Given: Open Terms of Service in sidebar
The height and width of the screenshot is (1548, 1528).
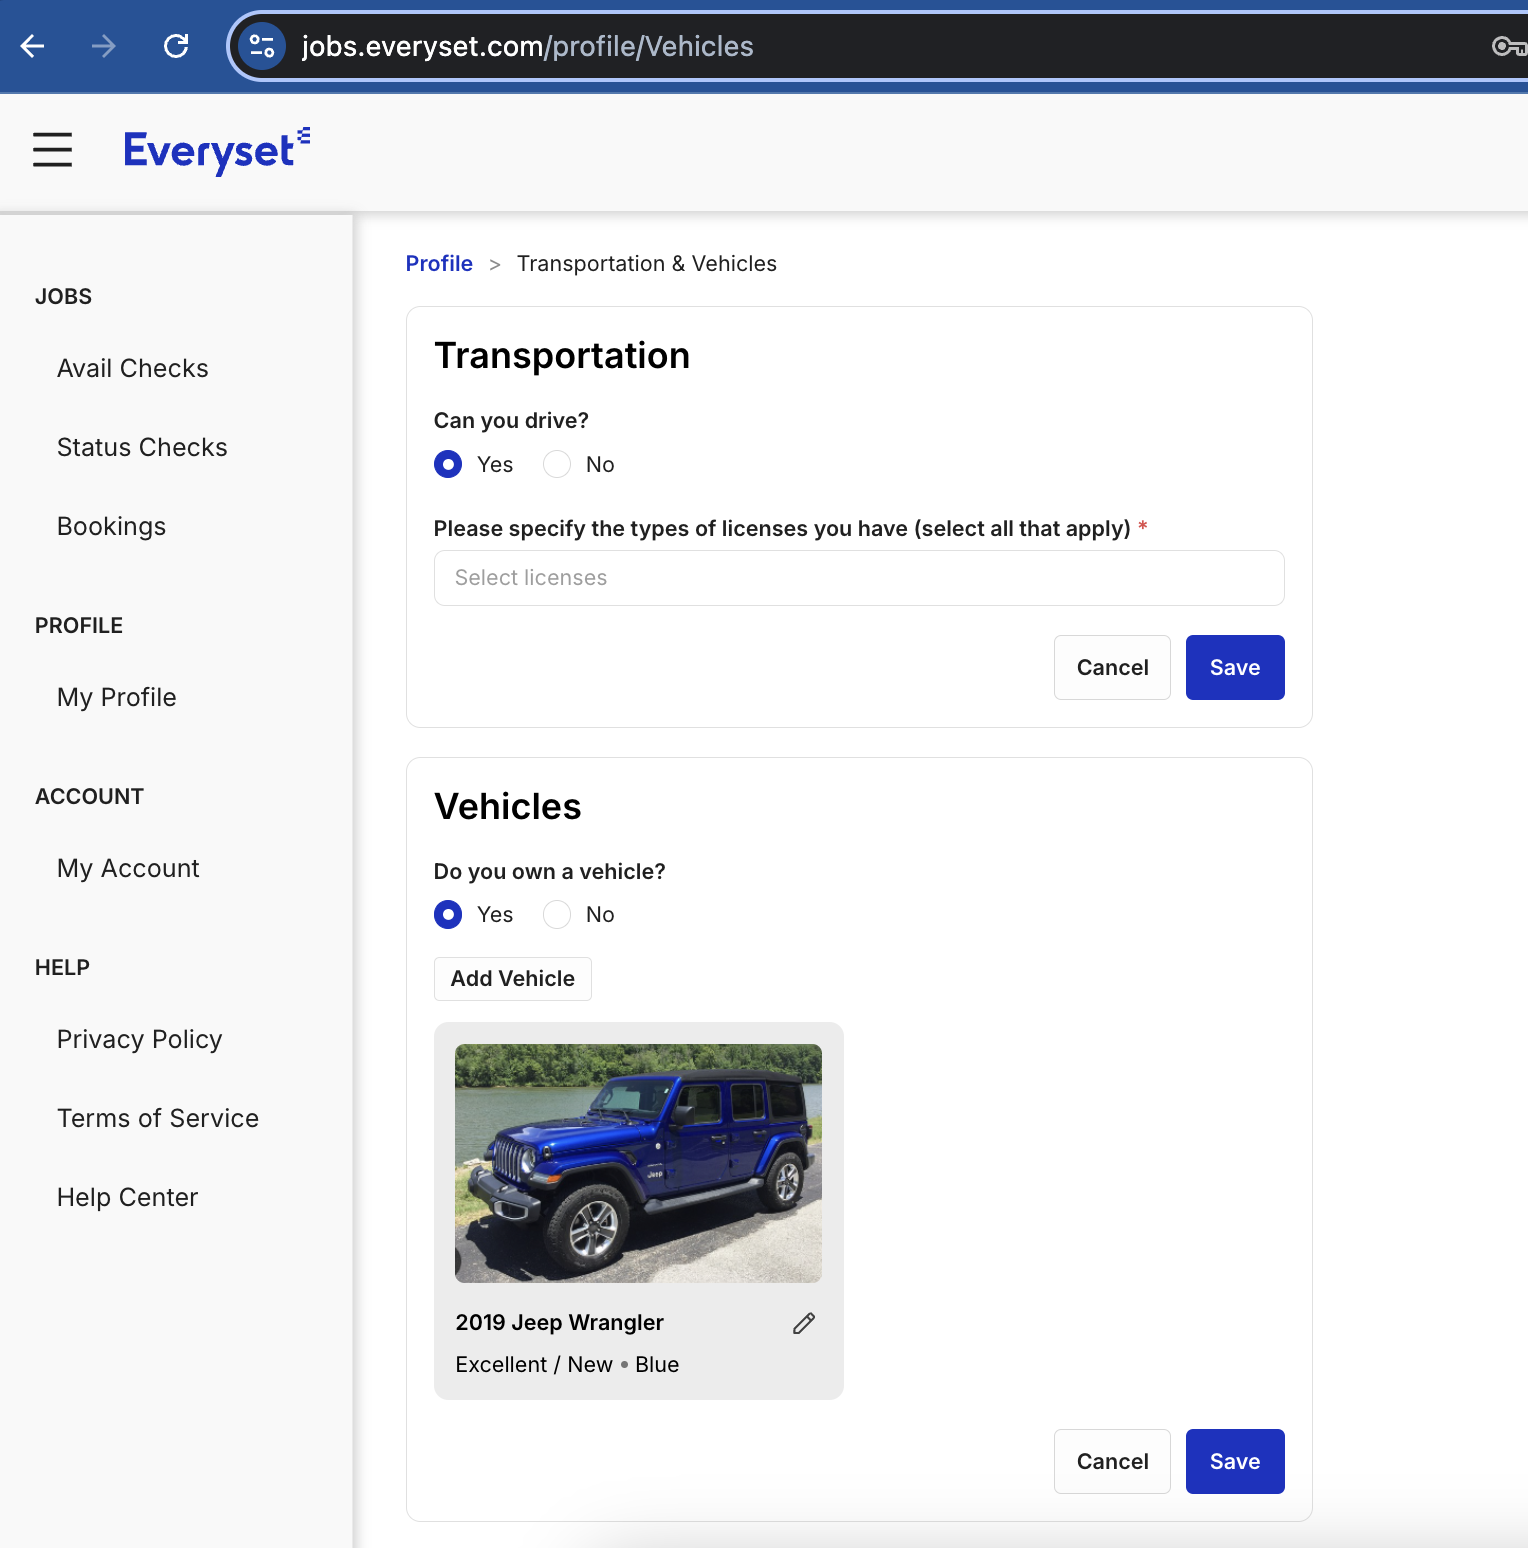Looking at the screenshot, I should (x=158, y=1119).
